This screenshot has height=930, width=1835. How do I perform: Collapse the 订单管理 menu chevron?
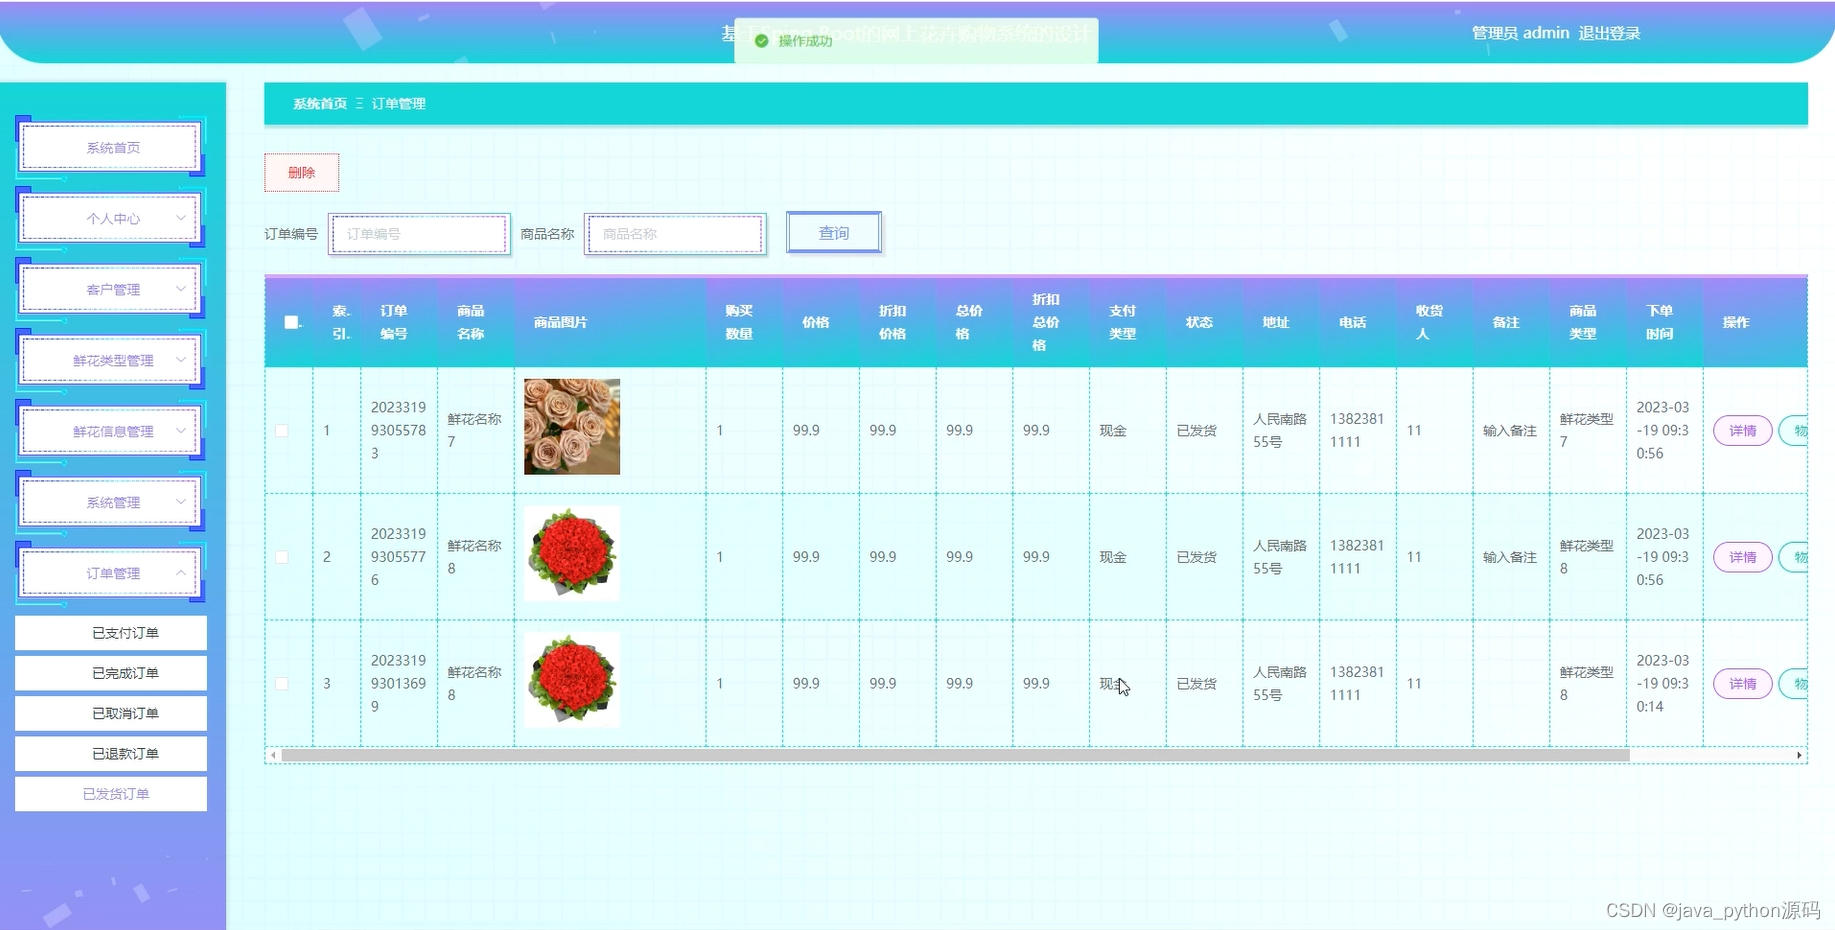point(181,573)
